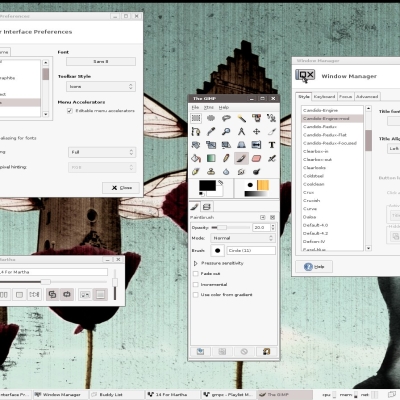Select the Clone stamp tool
Screen dimensions: 400x400
[211, 172]
